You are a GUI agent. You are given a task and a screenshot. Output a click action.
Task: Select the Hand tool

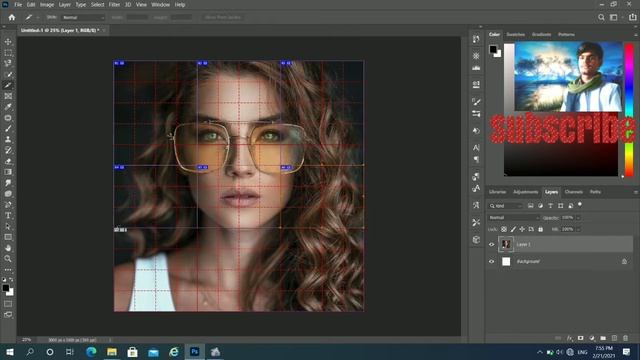pyautogui.click(x=8, y=248)
